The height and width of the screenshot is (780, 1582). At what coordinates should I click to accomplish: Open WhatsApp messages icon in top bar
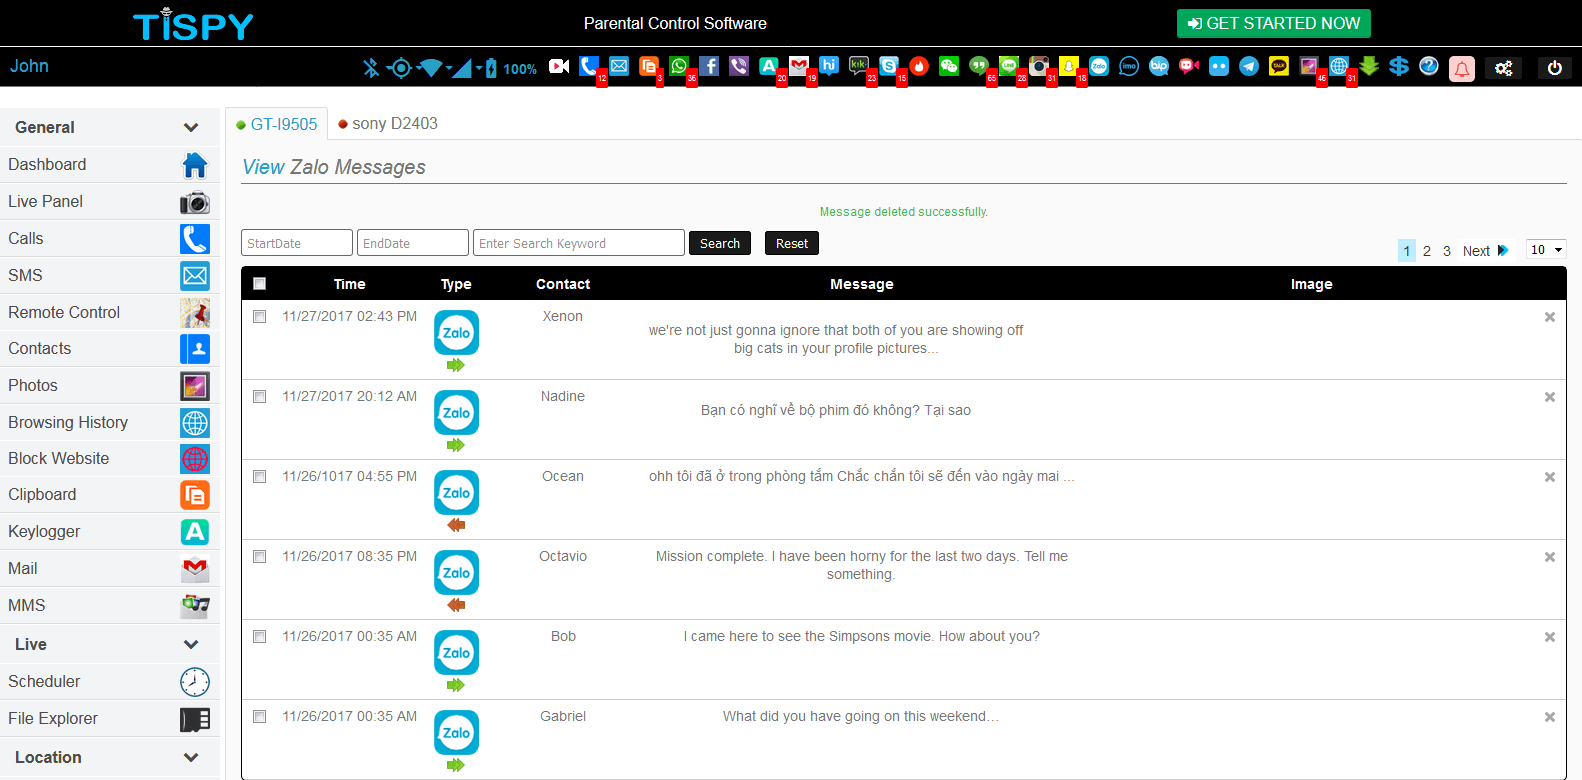[679, 66]
